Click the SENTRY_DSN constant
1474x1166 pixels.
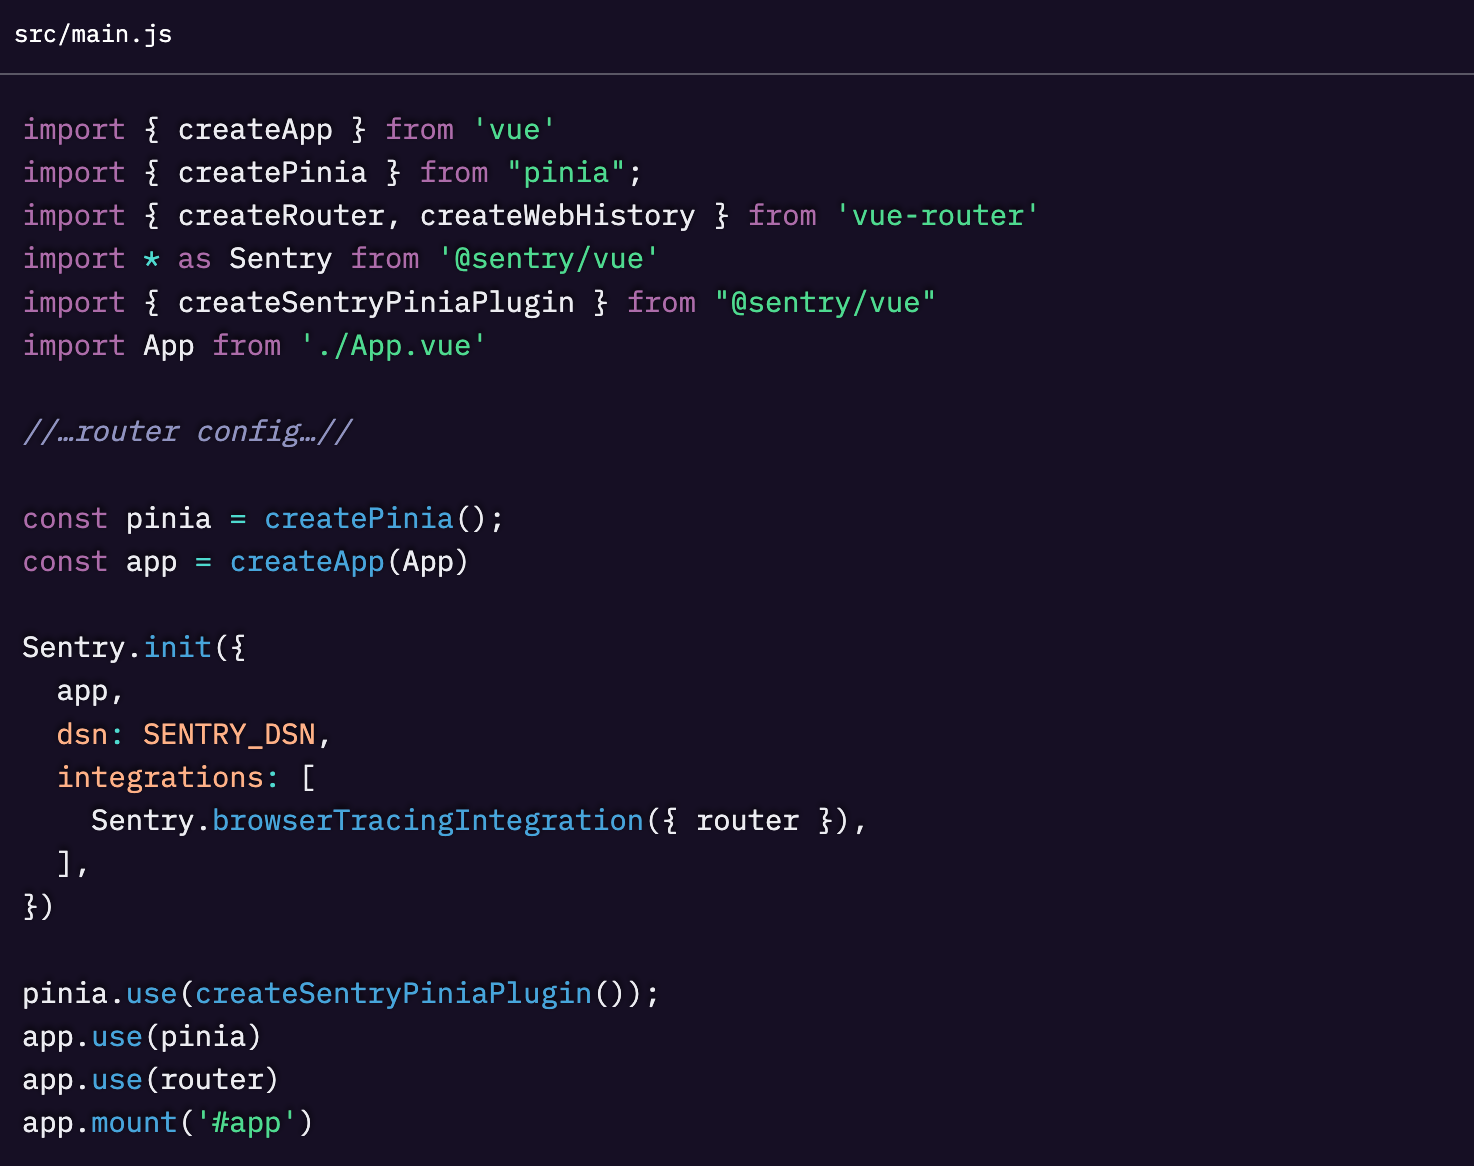(229, 735)
